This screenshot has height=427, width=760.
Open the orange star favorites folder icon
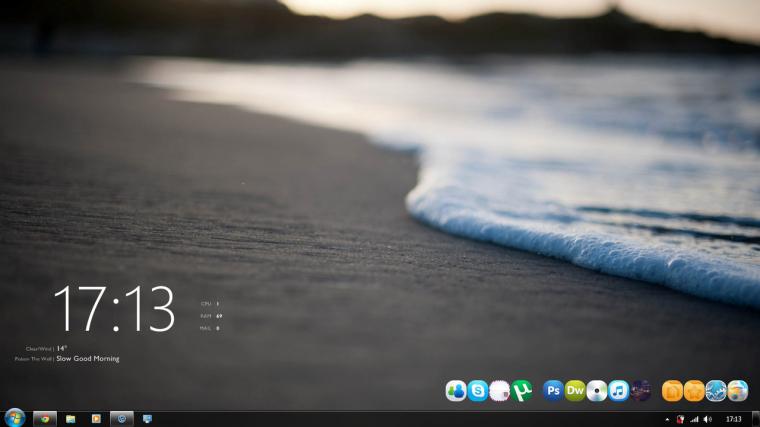pyautogui.click(x=694, y=391)
